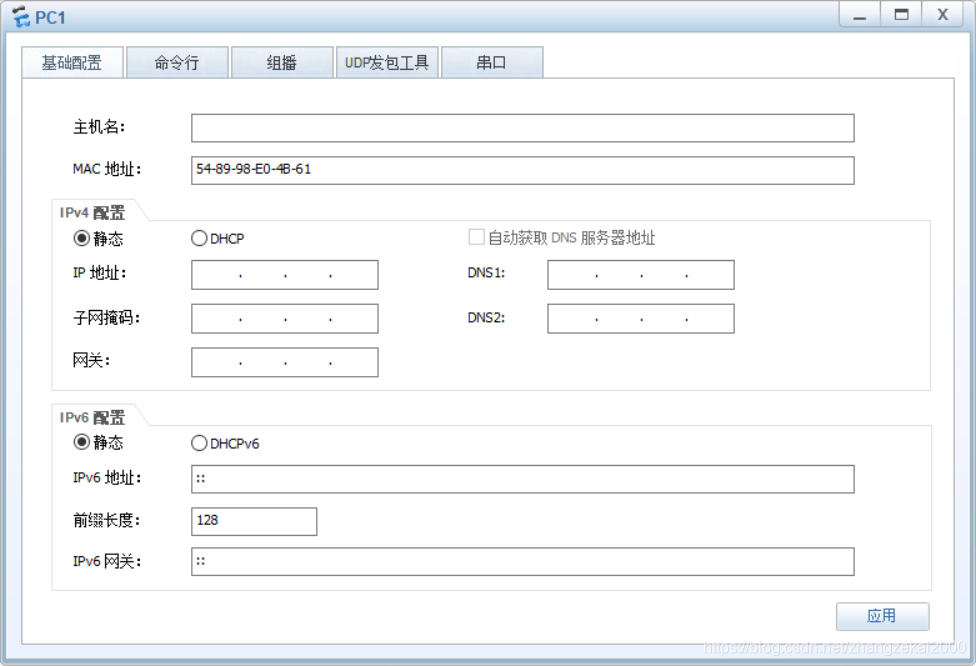Click the IP 地址 input field
The width and height of the screenshot is (976, 666).
284,274
